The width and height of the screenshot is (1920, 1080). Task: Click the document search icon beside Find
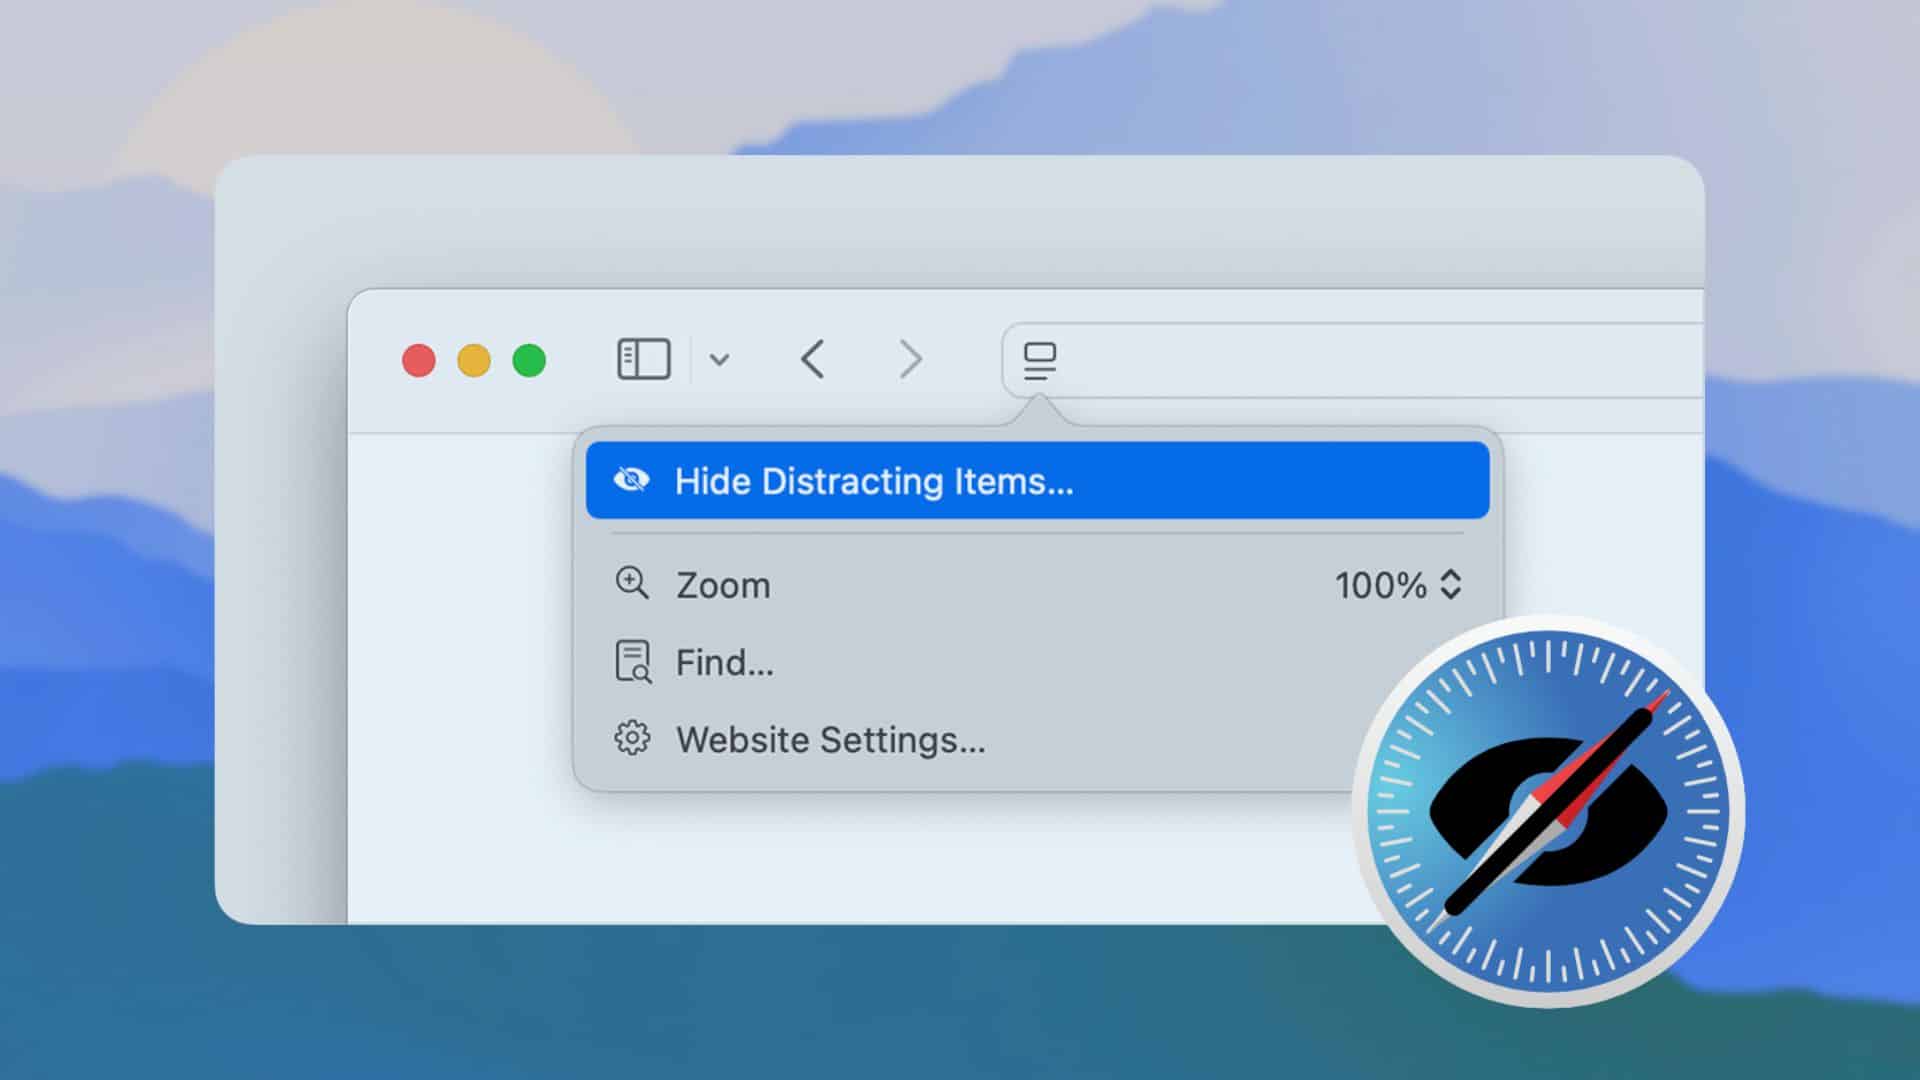tap(633, 662)
